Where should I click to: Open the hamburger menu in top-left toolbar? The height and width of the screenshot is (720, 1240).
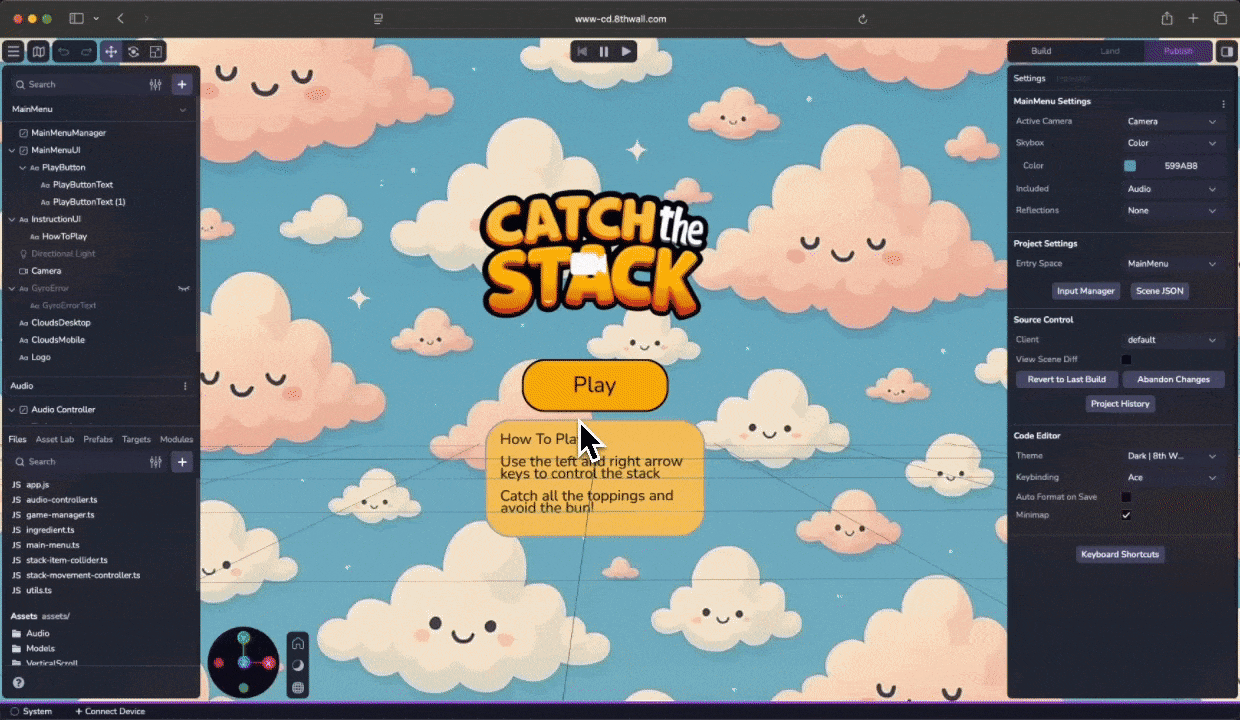click(13, 51)
